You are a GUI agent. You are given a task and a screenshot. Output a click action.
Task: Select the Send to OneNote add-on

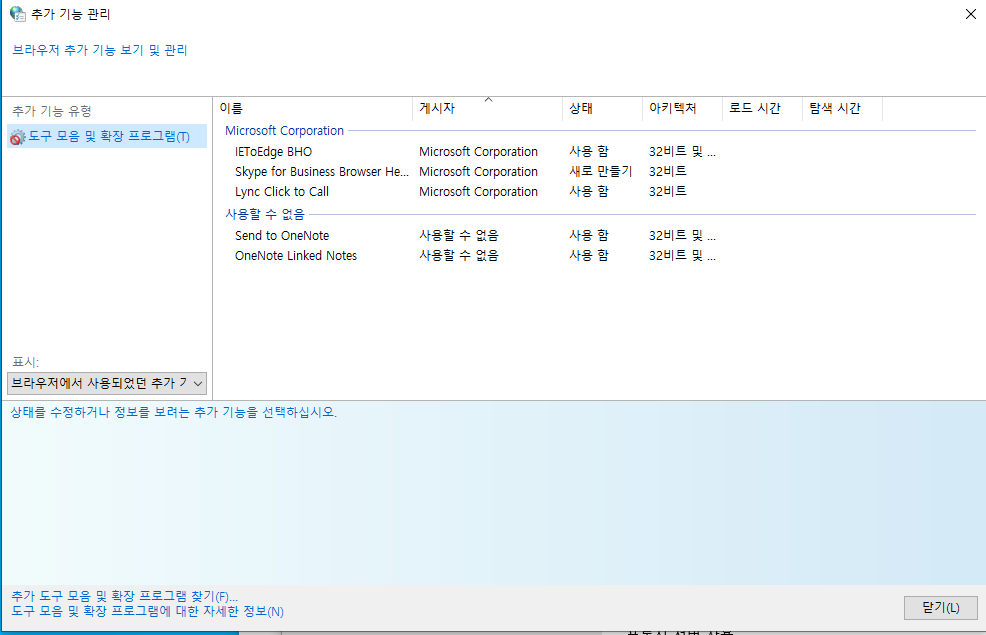point(282,236)
